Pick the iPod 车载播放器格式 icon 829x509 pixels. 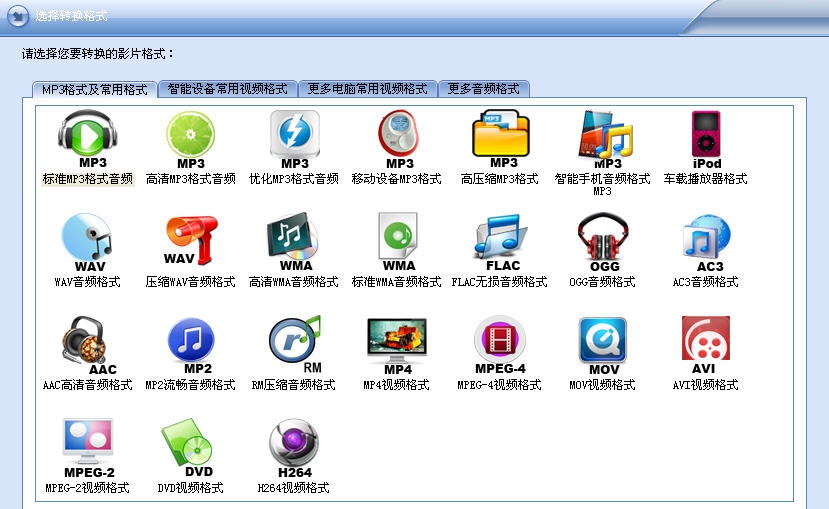[706, 140]
